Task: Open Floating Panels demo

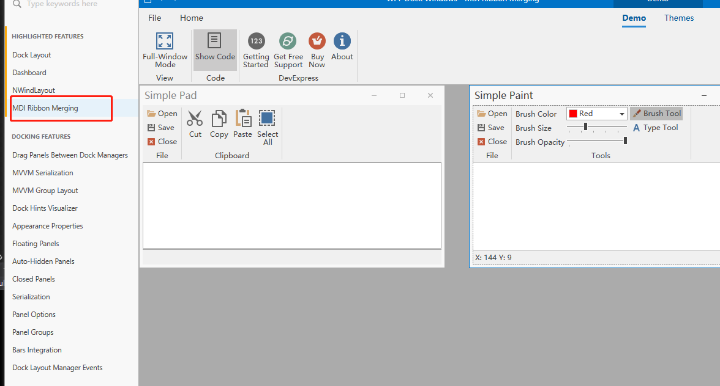Action: 36,244
